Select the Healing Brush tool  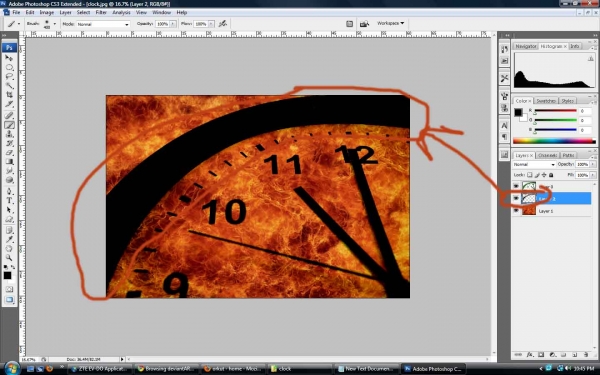[x=9, y=115]
